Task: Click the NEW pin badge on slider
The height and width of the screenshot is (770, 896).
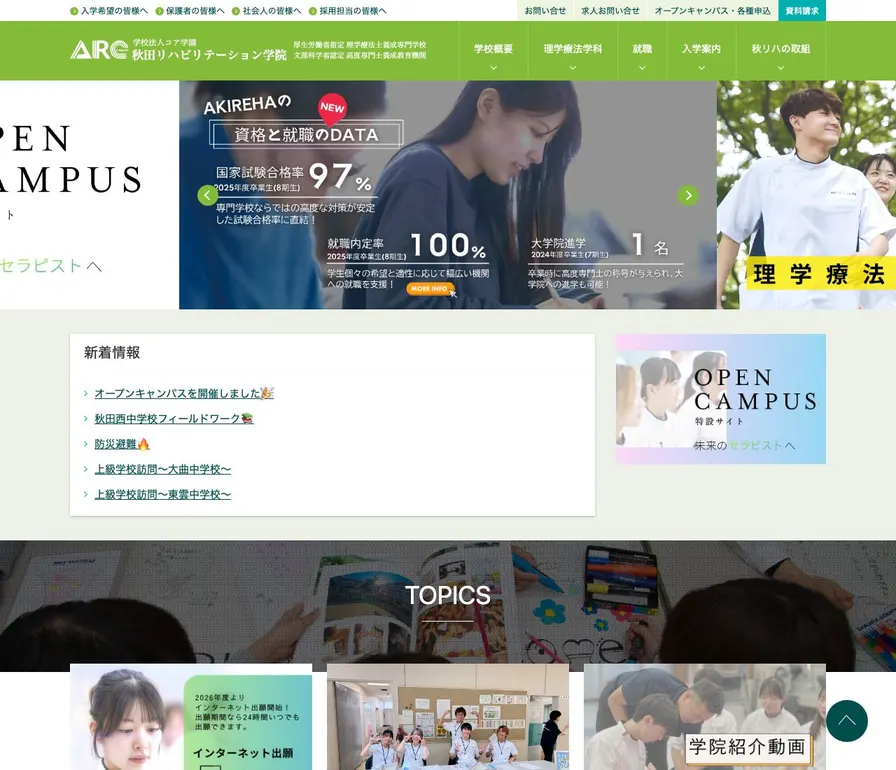Action: coord(332,109)
